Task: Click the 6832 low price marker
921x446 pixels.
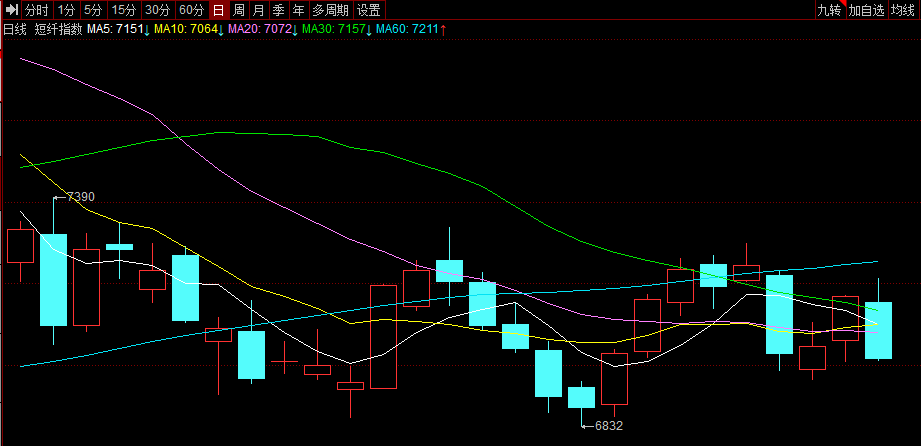Action: (609, 426)
